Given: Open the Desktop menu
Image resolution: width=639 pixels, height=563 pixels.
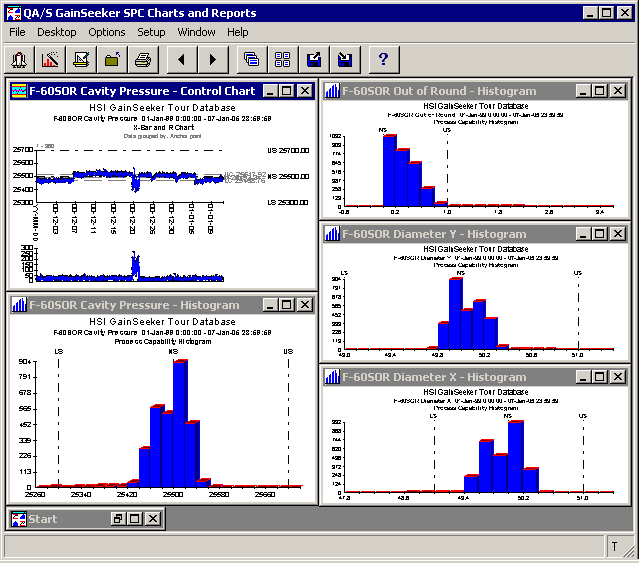Looking at the screenshot, I should 56,32.
